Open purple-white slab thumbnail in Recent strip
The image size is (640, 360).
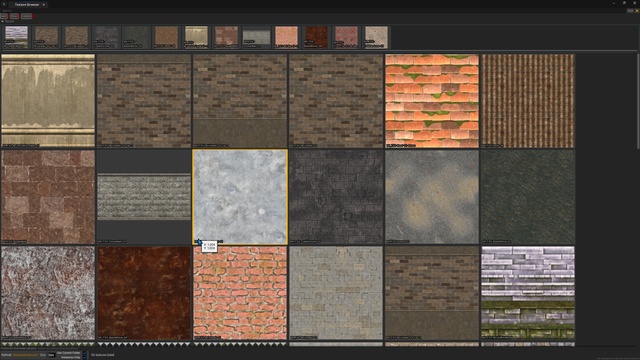pos(16,37)
